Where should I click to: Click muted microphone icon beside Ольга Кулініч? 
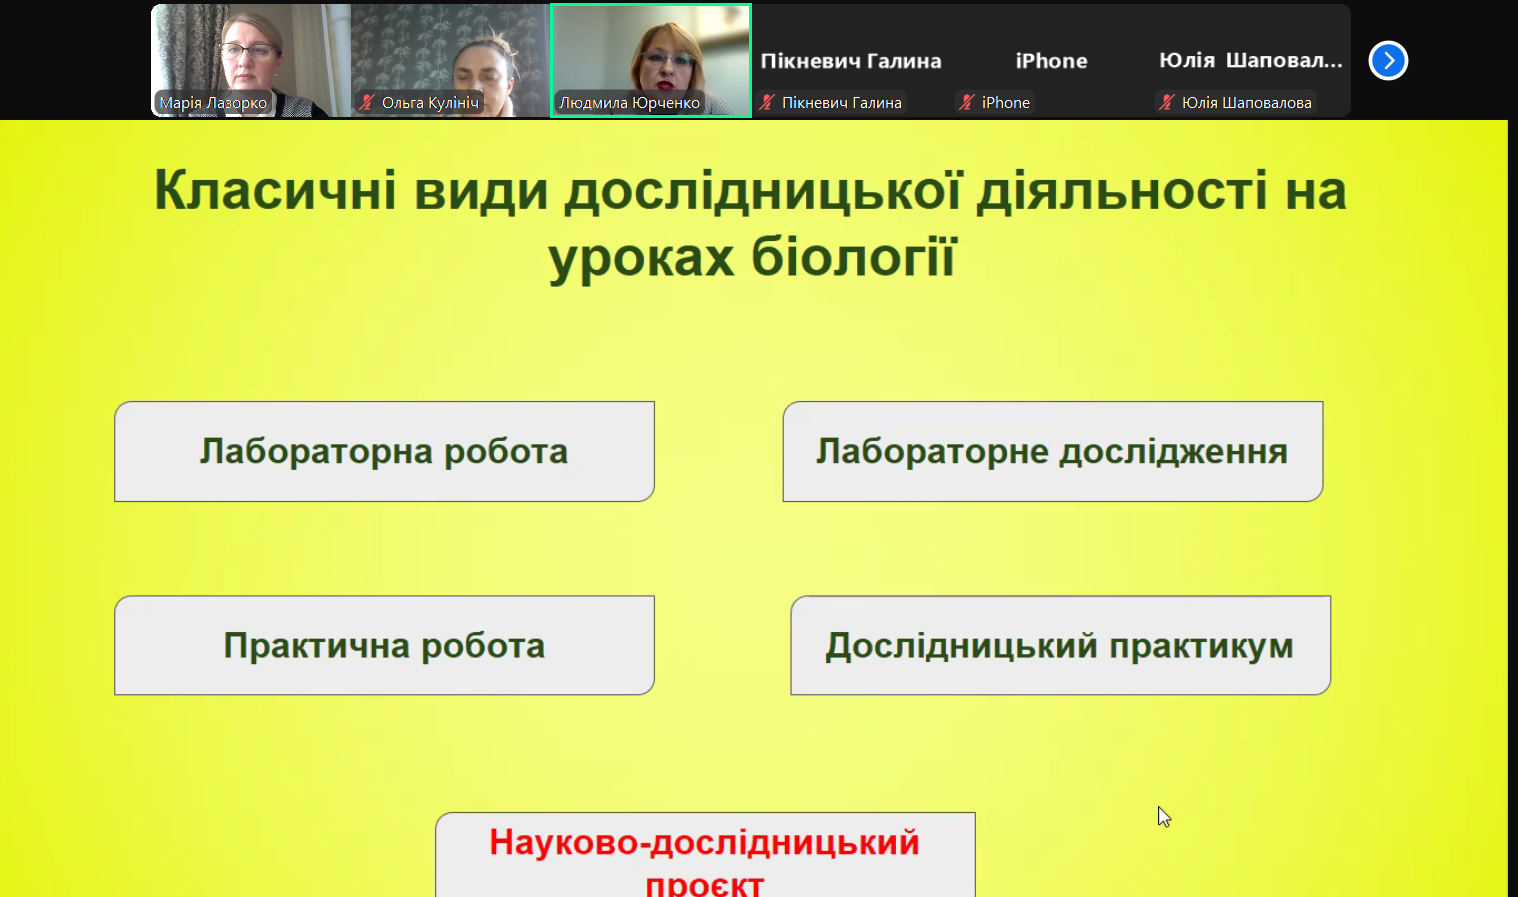pyautogui.click(x=367, y=102)
